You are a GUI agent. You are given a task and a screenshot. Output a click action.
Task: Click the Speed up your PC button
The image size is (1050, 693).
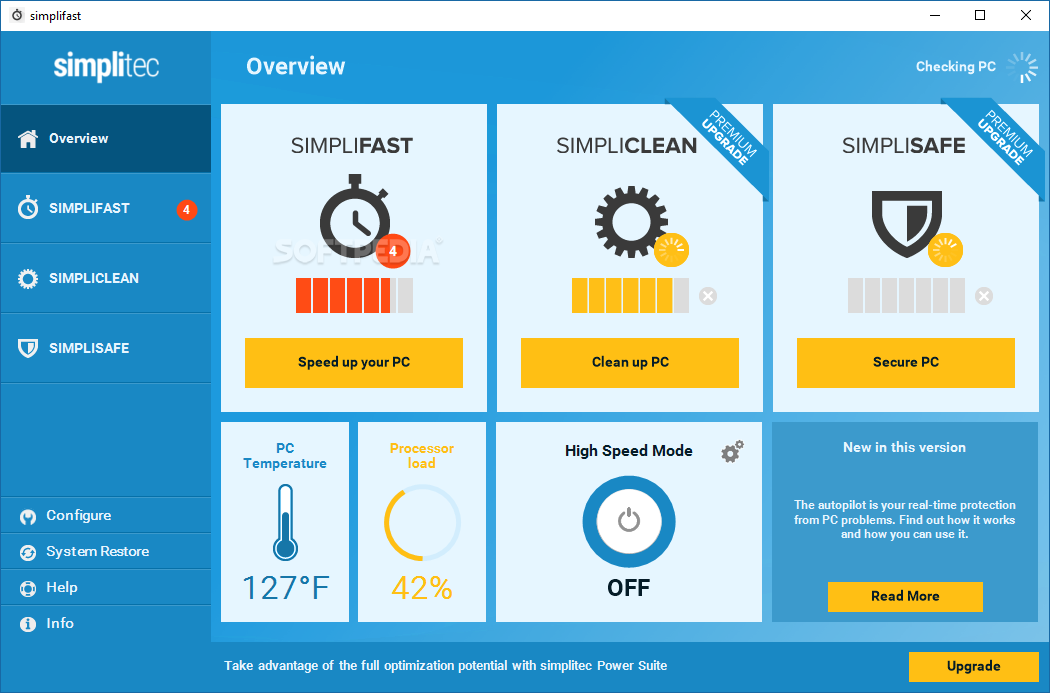point(354,363)
